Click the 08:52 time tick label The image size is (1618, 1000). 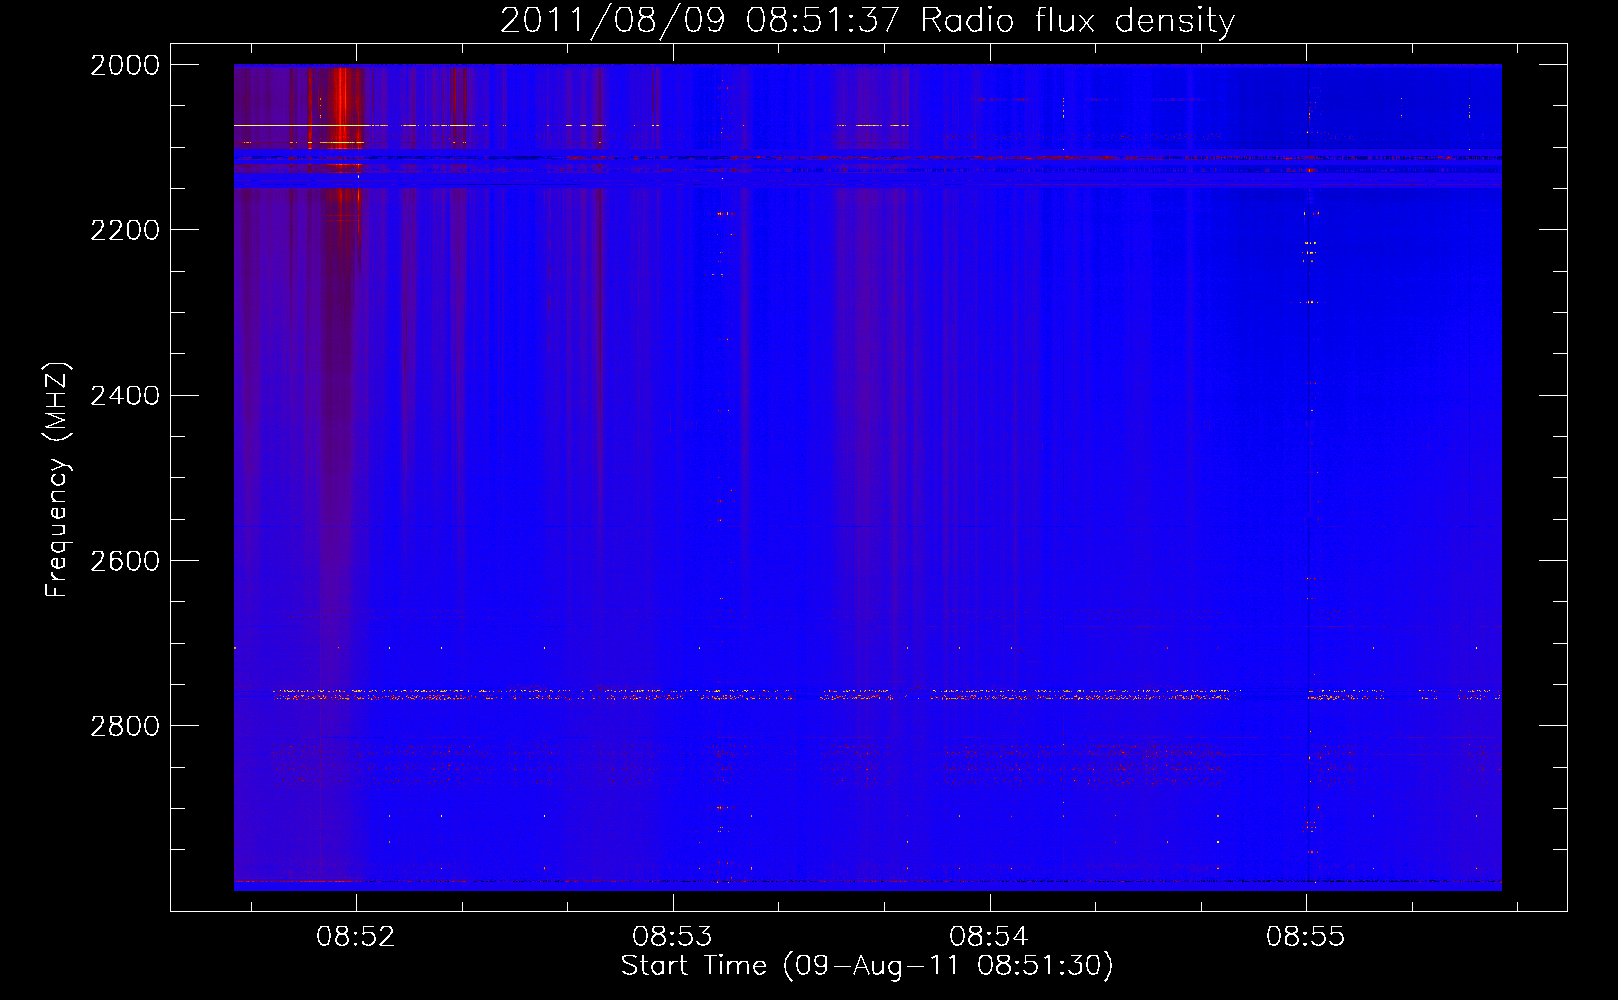(356, 937)
